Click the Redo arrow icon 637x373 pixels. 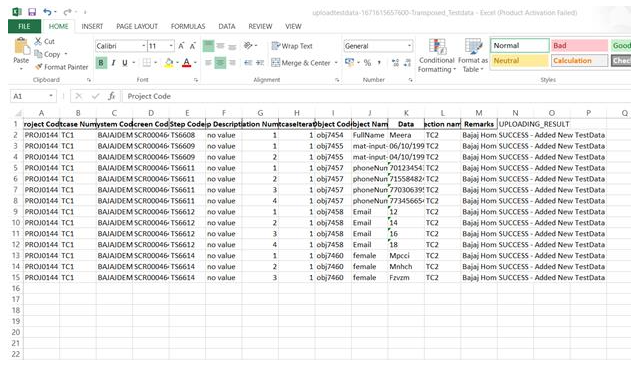pos(67,12)
